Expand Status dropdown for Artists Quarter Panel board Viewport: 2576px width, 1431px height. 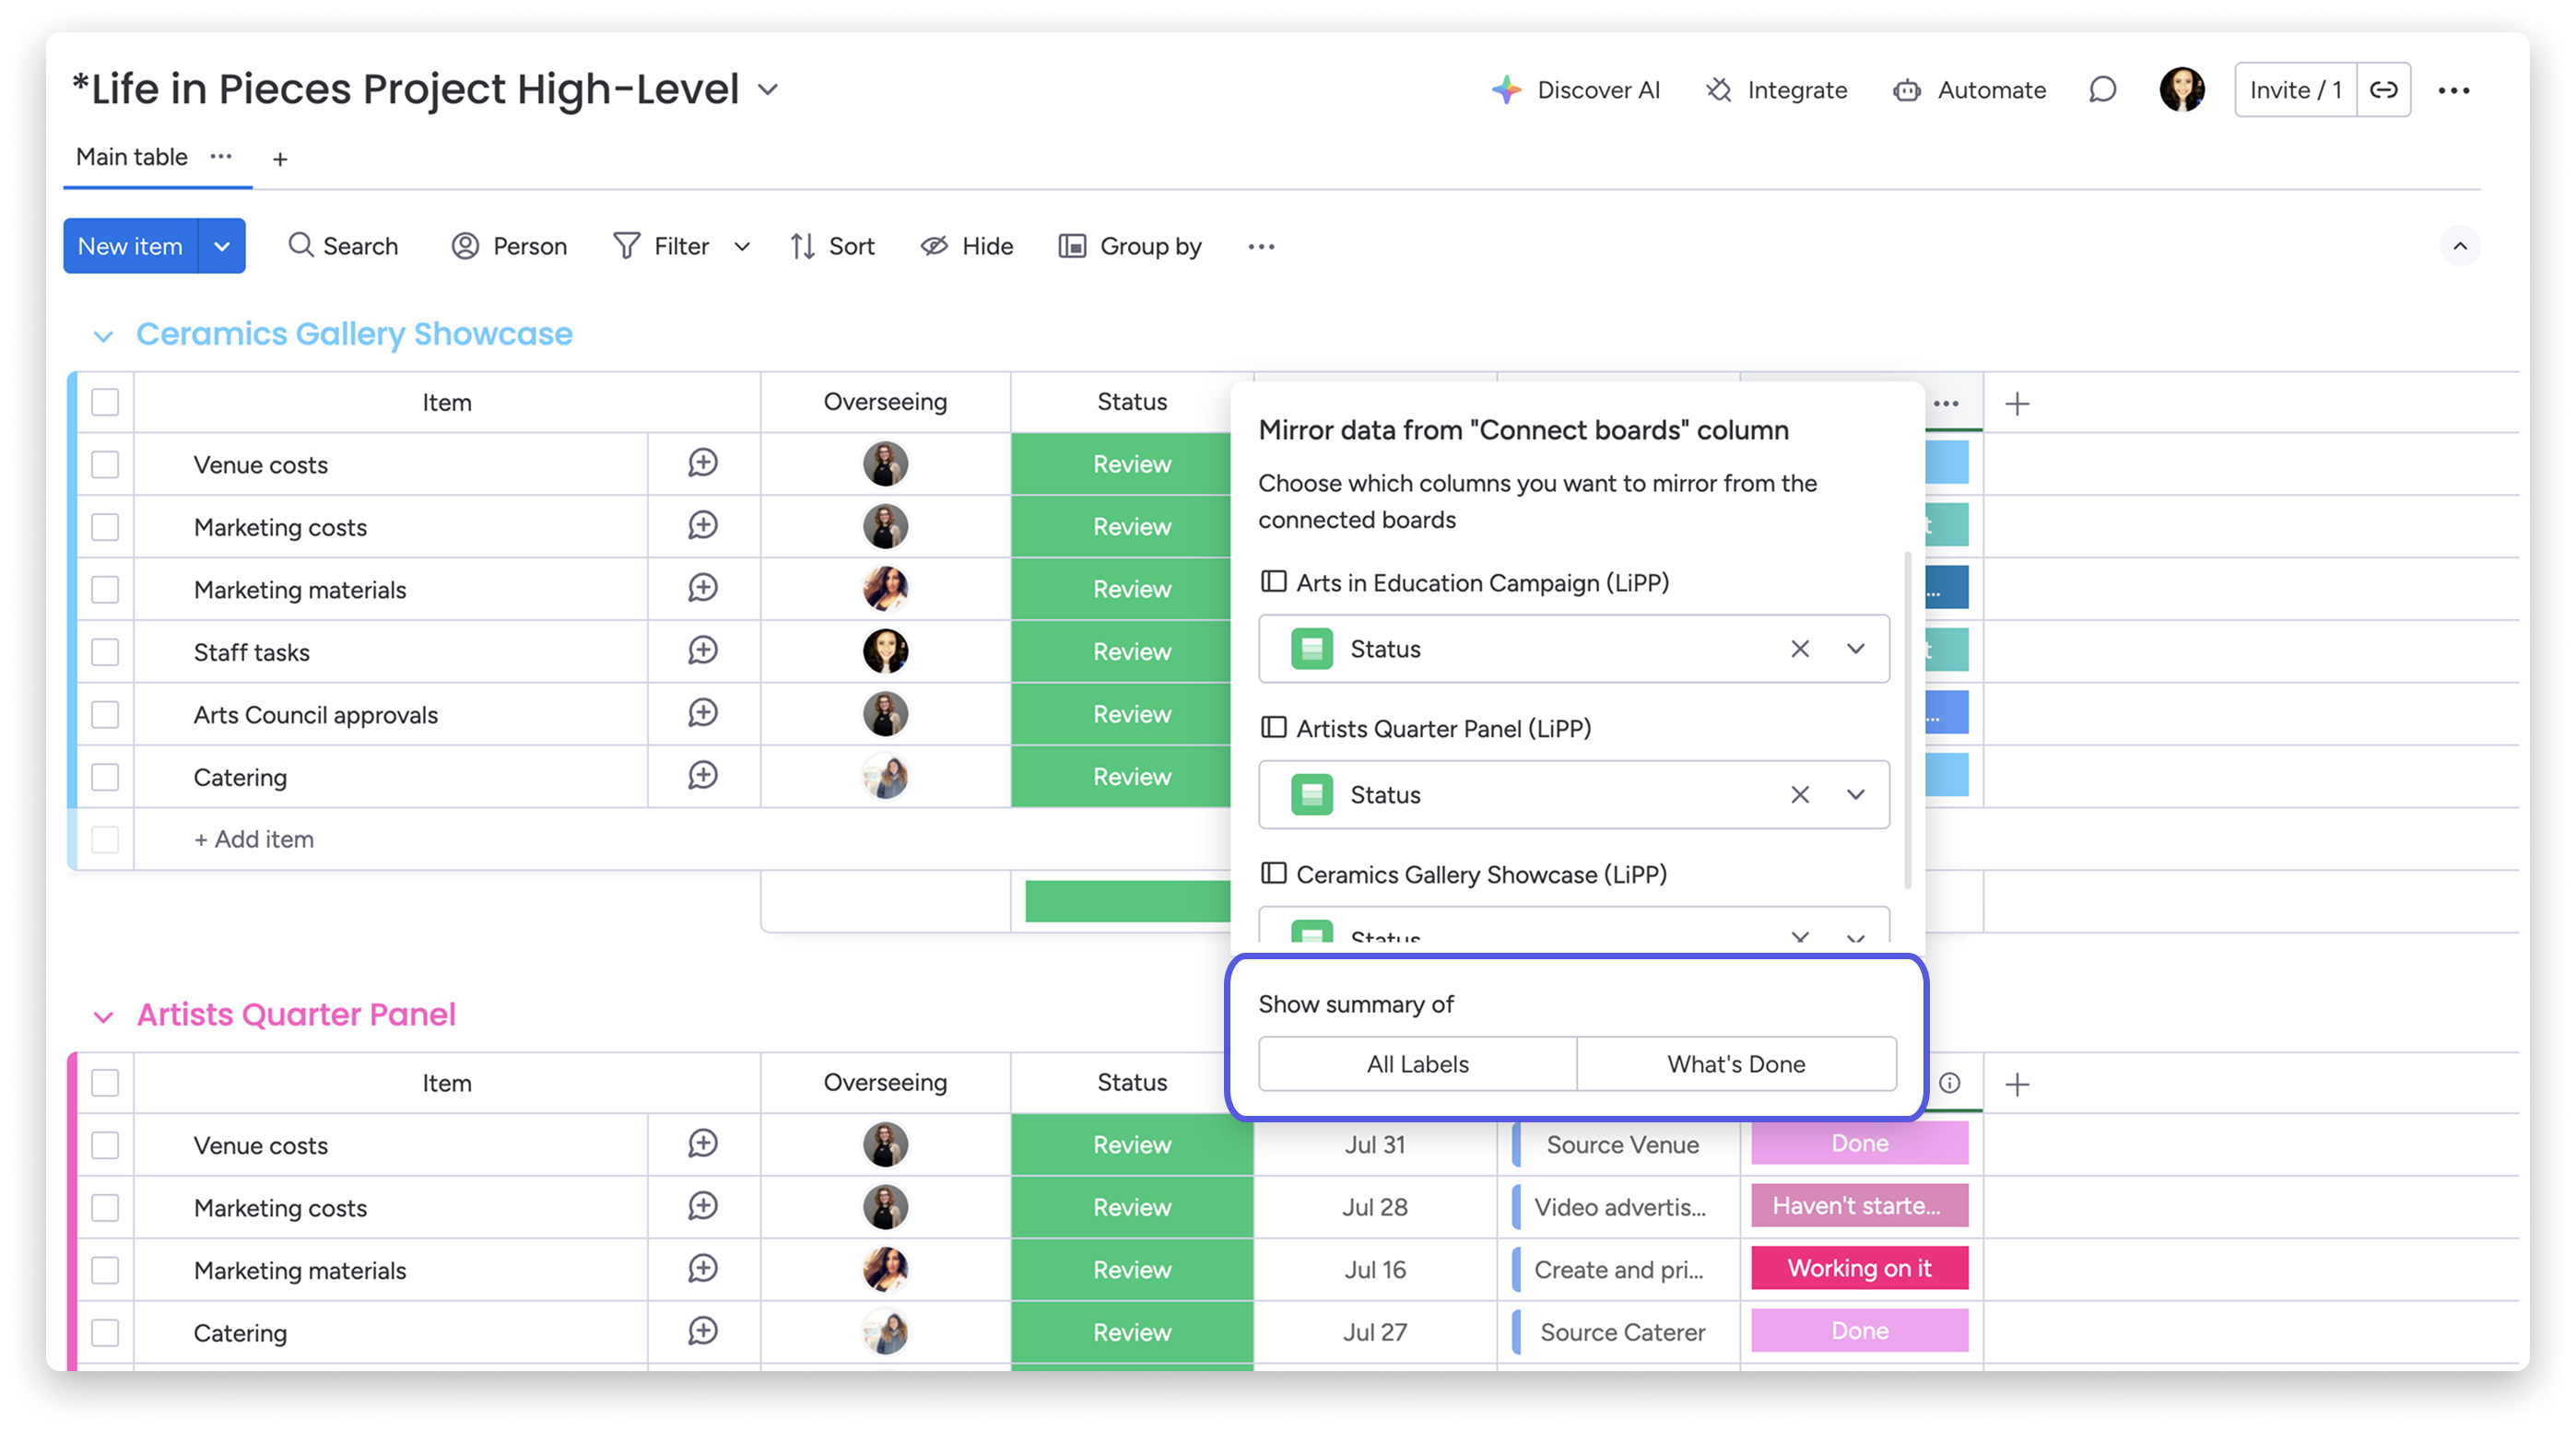[x=1856, y=795]
